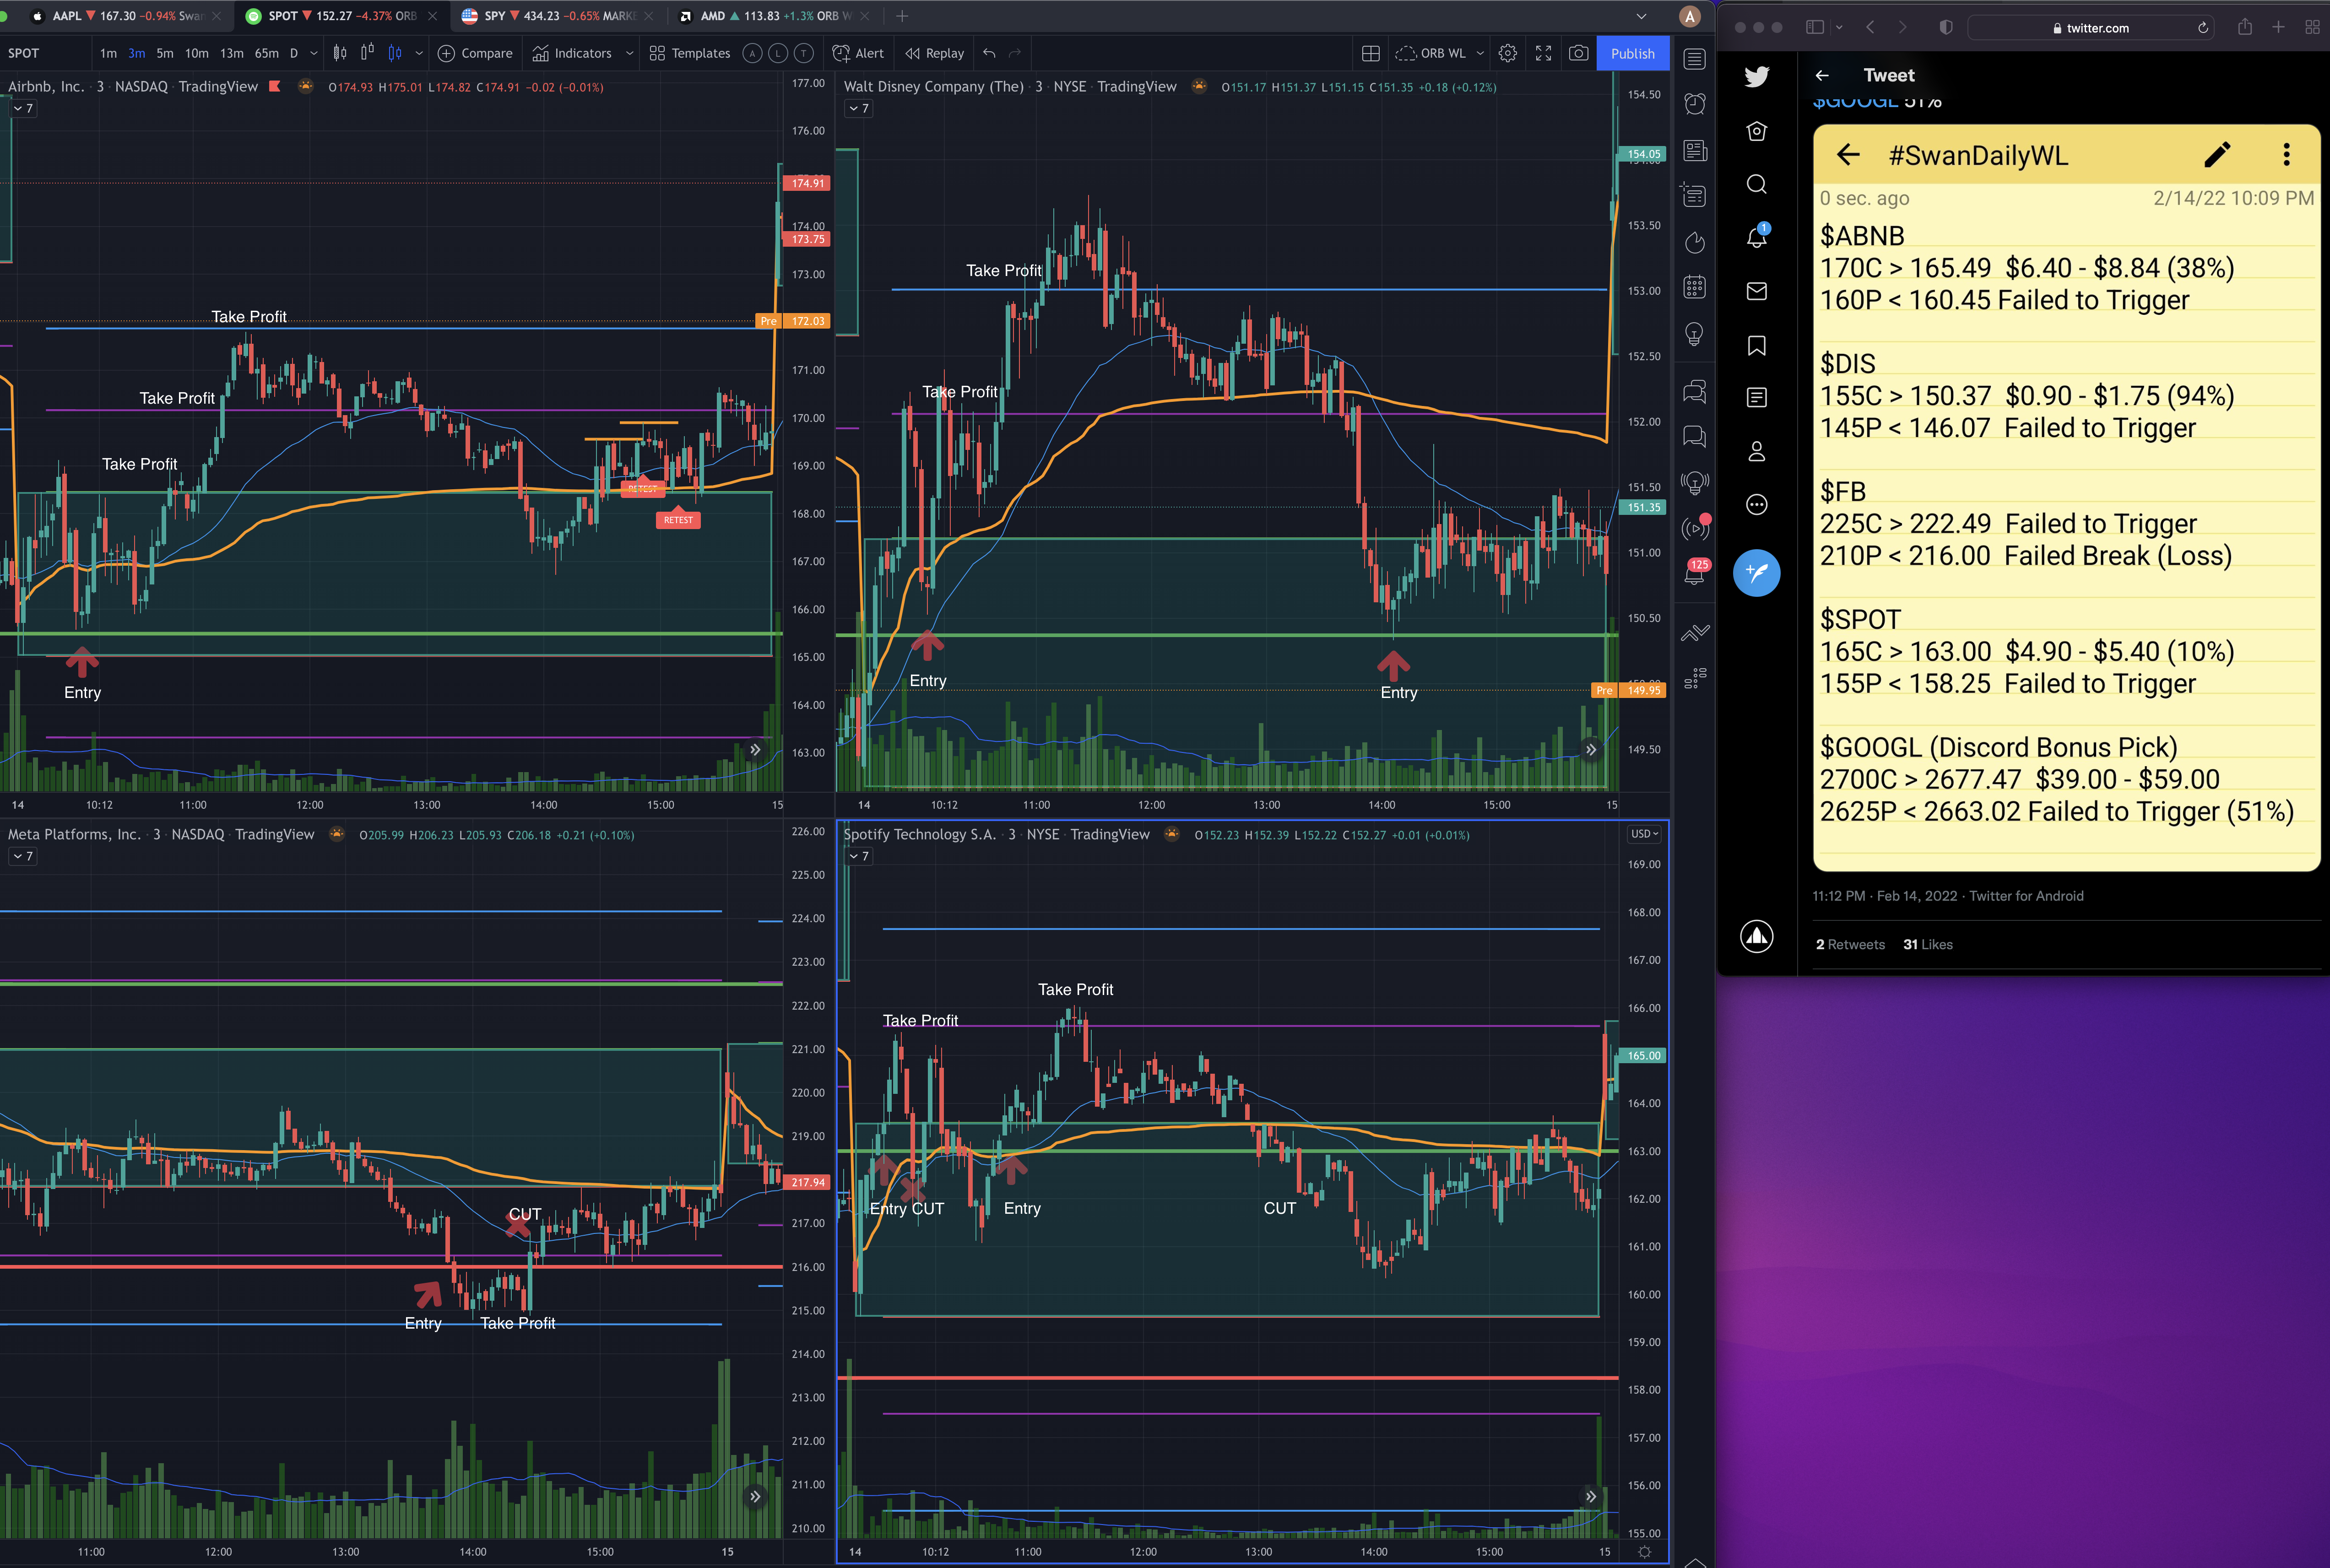Screen dimensions: 2330x1568
Task: Open the Indicators favorites dropdown arrow
Action: point(629,53)
